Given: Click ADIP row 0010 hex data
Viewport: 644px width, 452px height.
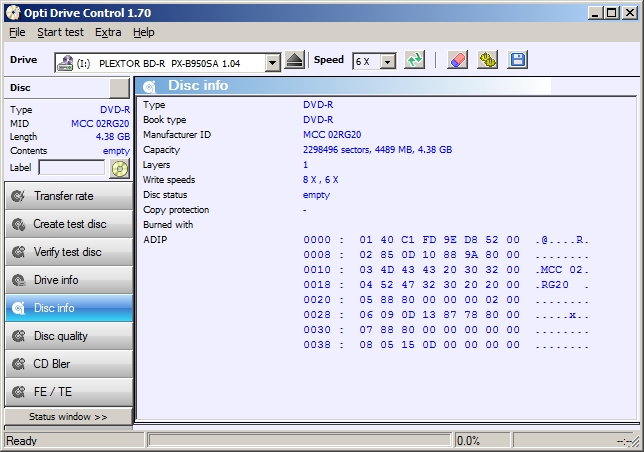Looking at the screenshot, I should [x=439, y=270].
